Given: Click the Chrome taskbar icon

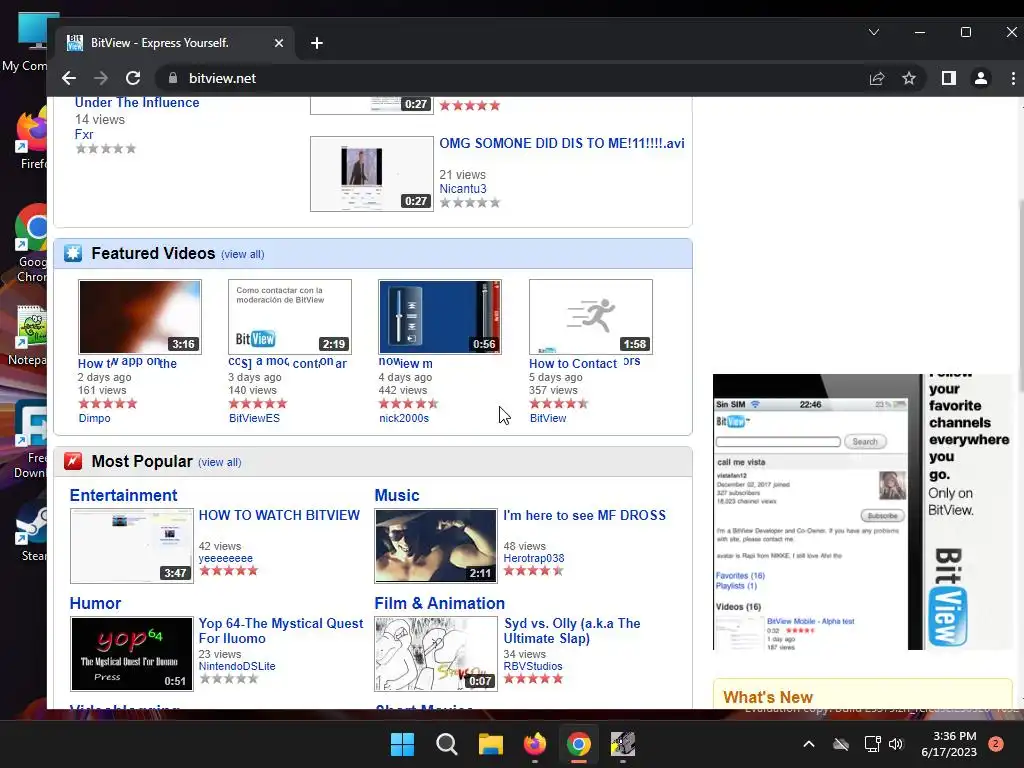Looking at the screenshot, I should [579, 744].
